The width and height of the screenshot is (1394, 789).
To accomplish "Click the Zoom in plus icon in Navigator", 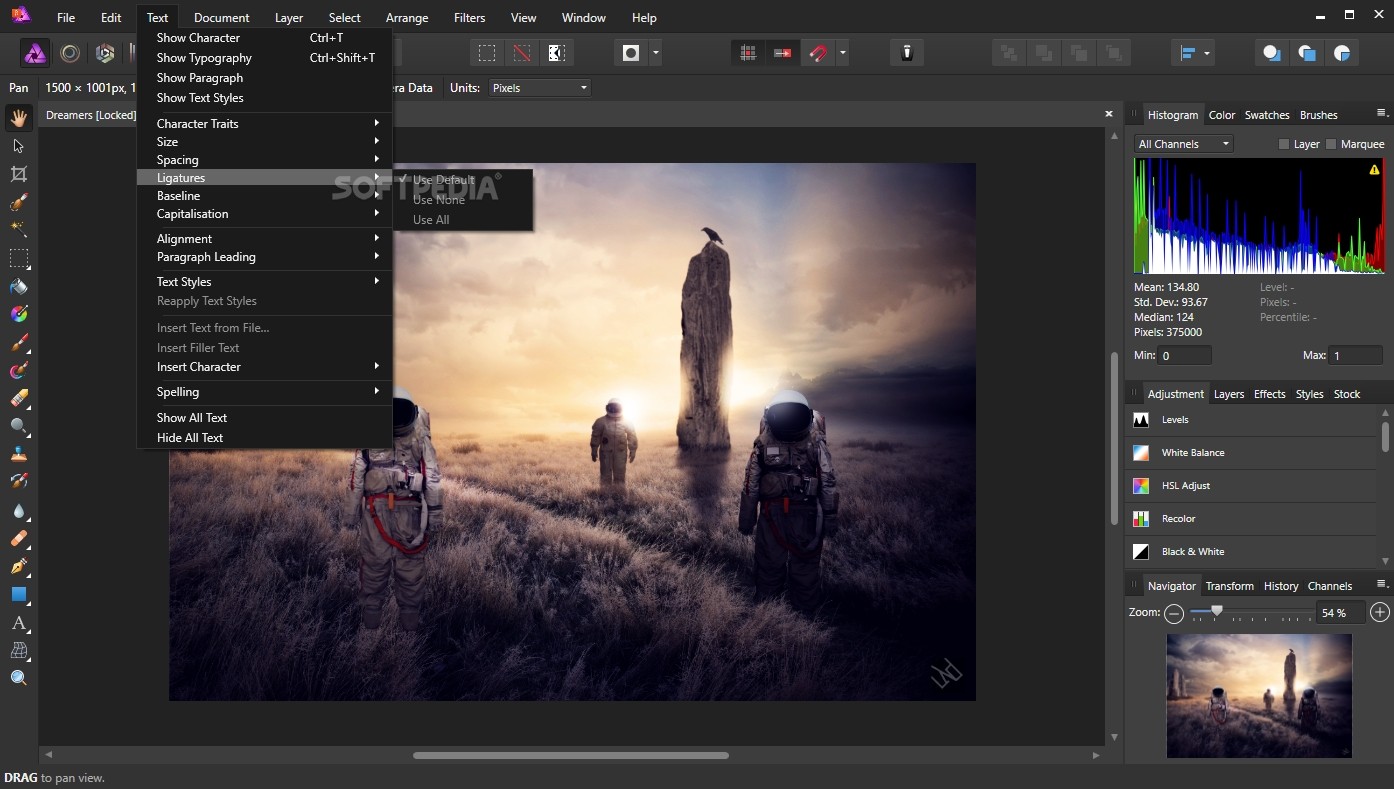I will tap(1380, 613).
